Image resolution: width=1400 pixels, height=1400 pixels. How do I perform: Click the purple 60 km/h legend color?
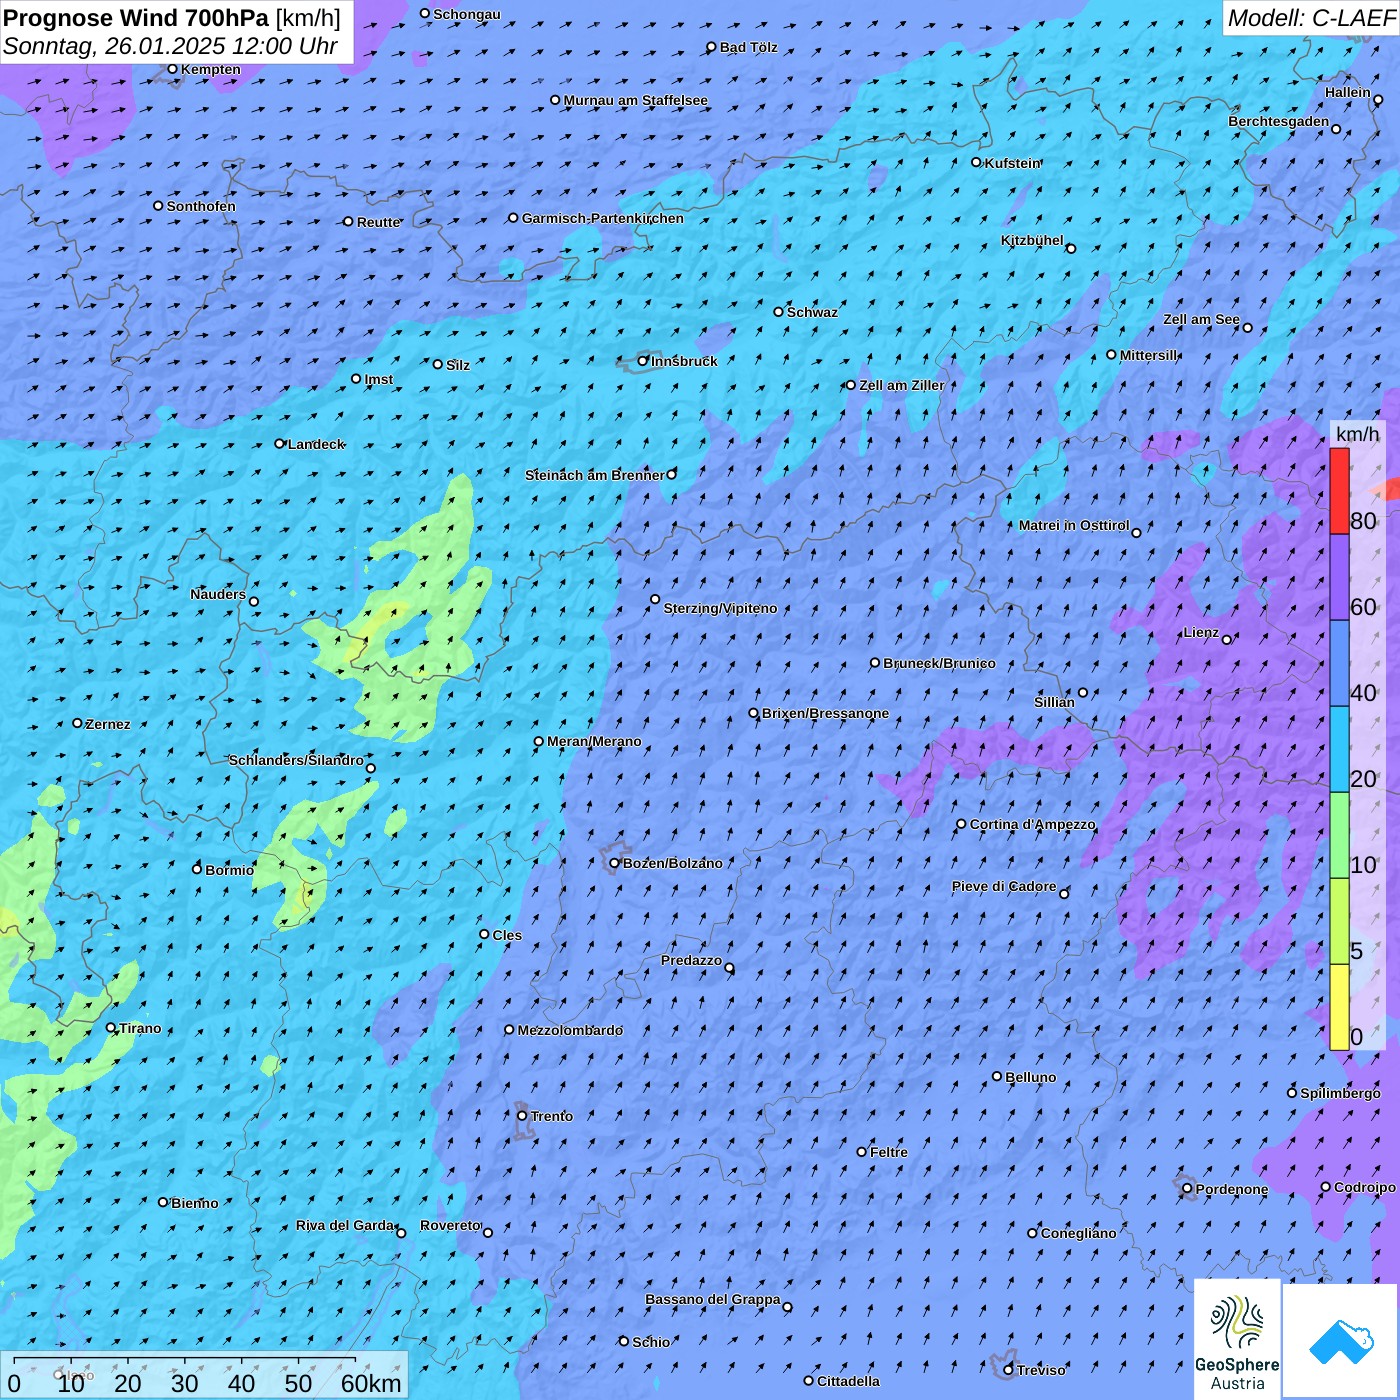coord(1339,577)
